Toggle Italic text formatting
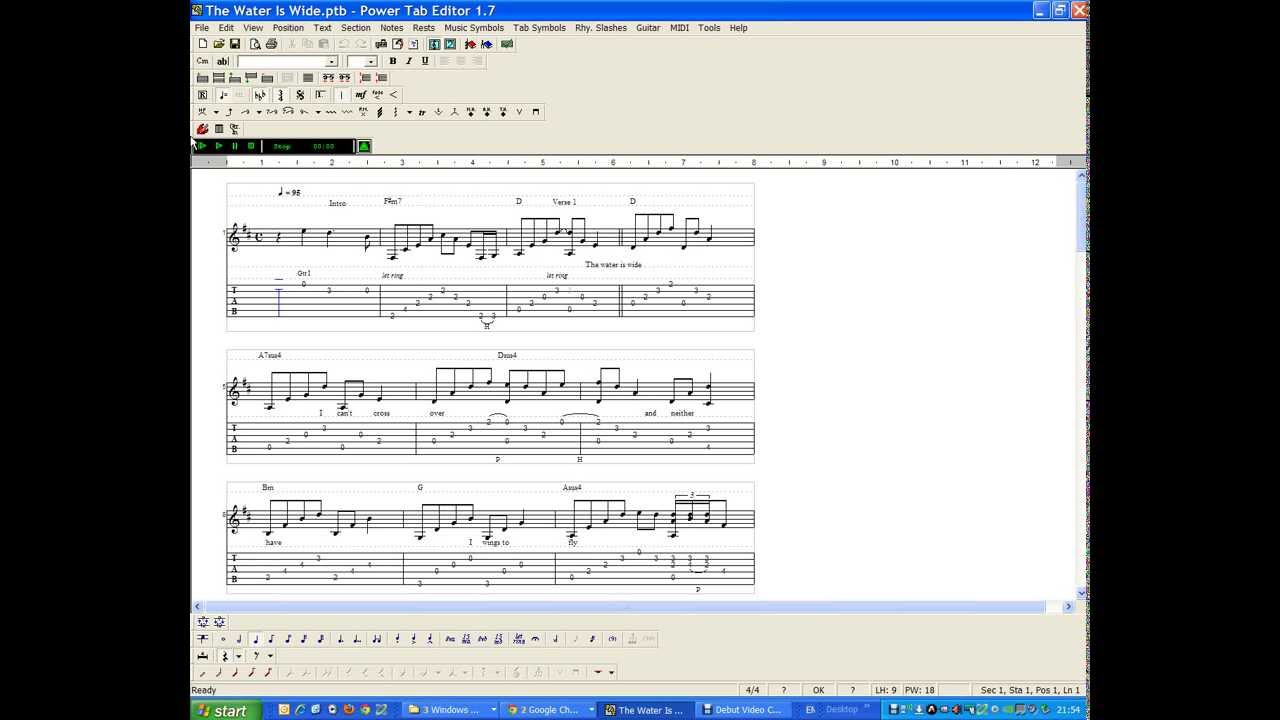The width and height of the screenshot is (1280, 720). tap(408, 61)
